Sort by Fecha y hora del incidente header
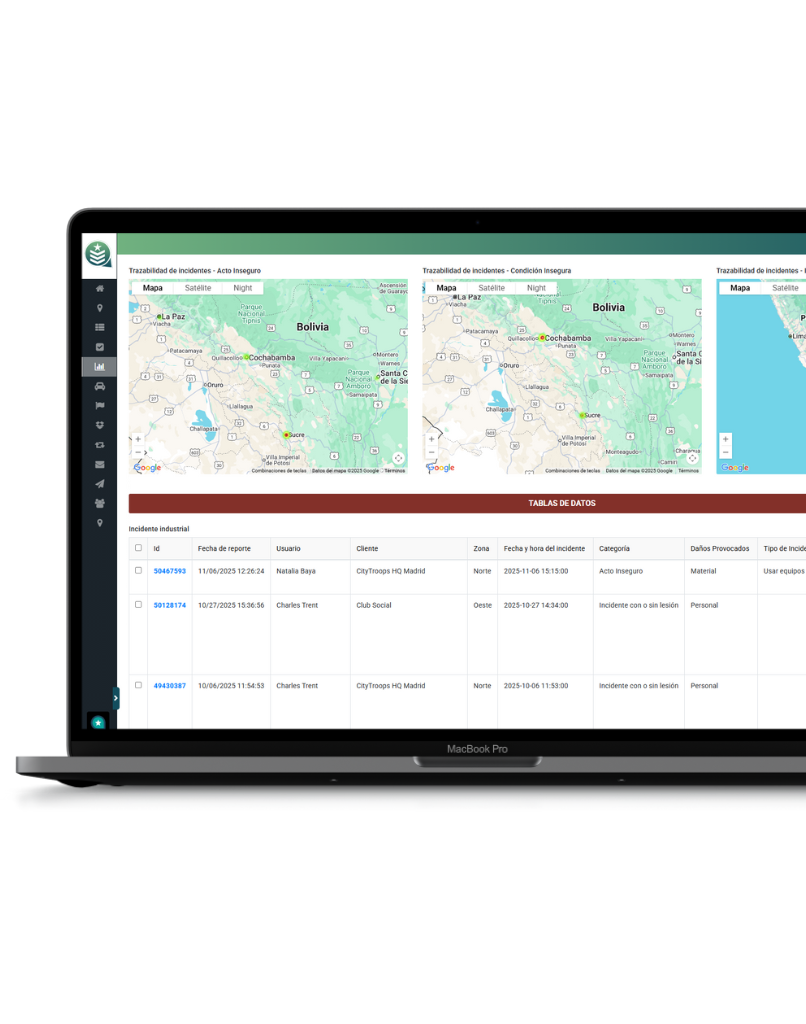The height and width of the screenshot is (1024, 806). click(x=544, y=549)
